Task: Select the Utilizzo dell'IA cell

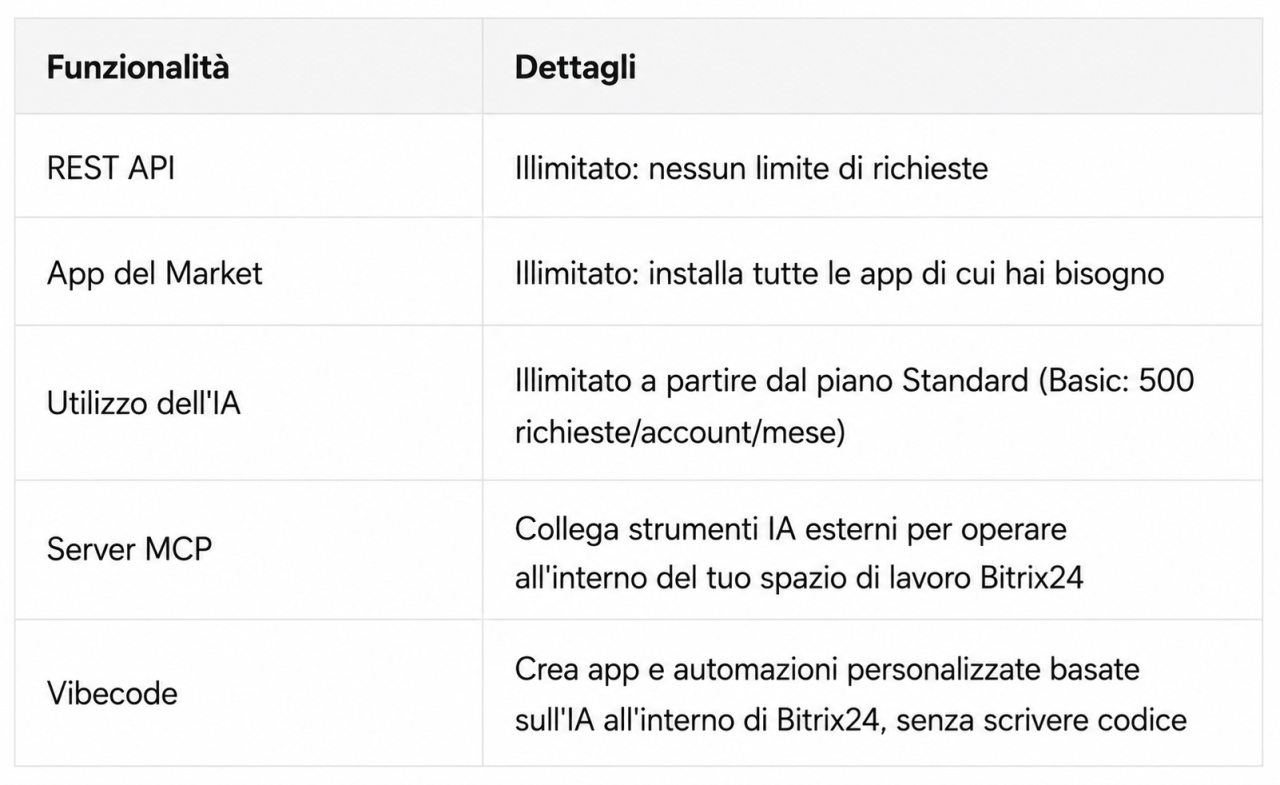Action: coord(144,405)
